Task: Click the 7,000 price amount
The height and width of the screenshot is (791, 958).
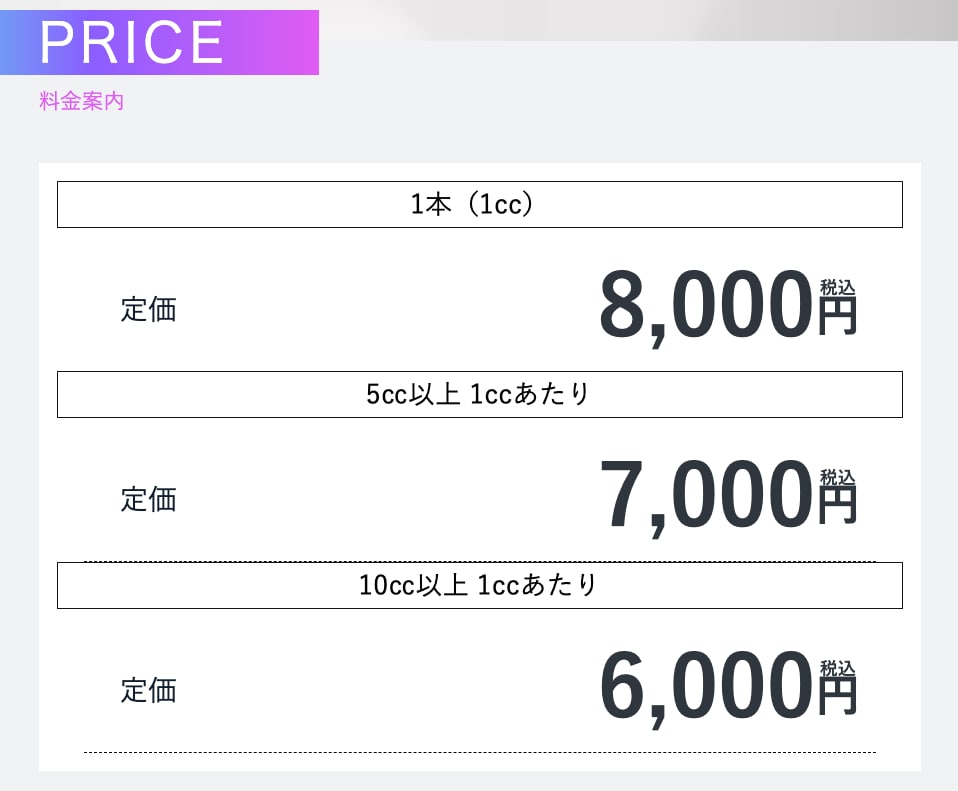Action: 706,498
